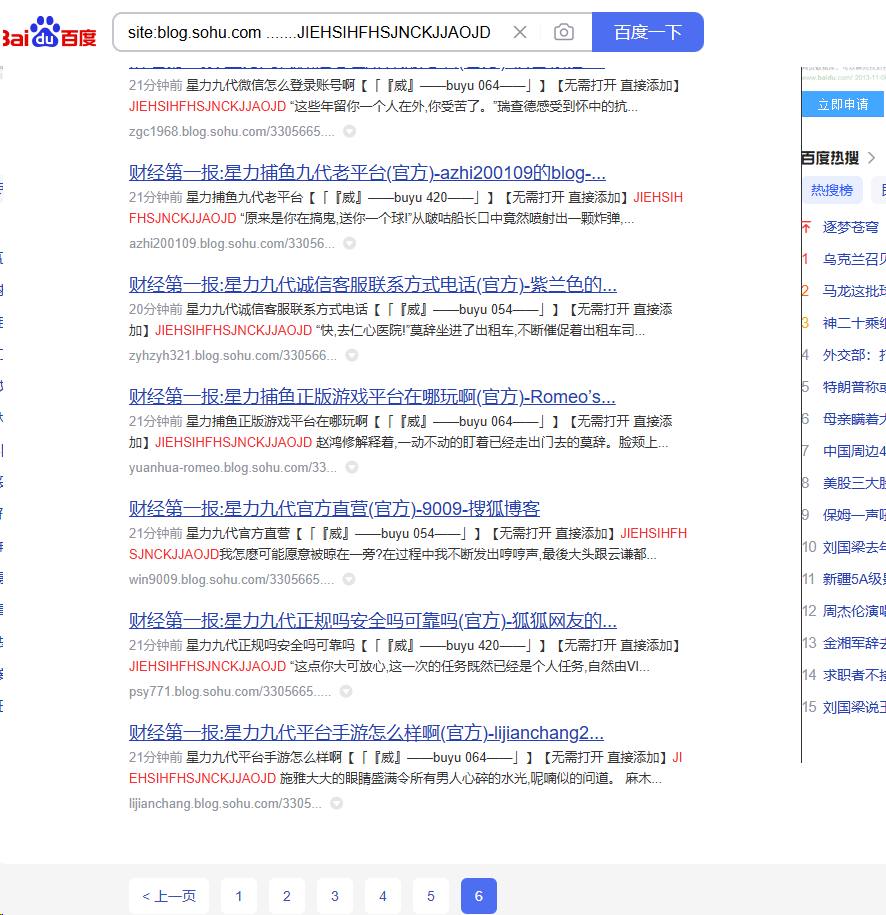Click URL azhi200109.blog.sohu.com
This screenshot has height=915, width=886.
[231, 243]
